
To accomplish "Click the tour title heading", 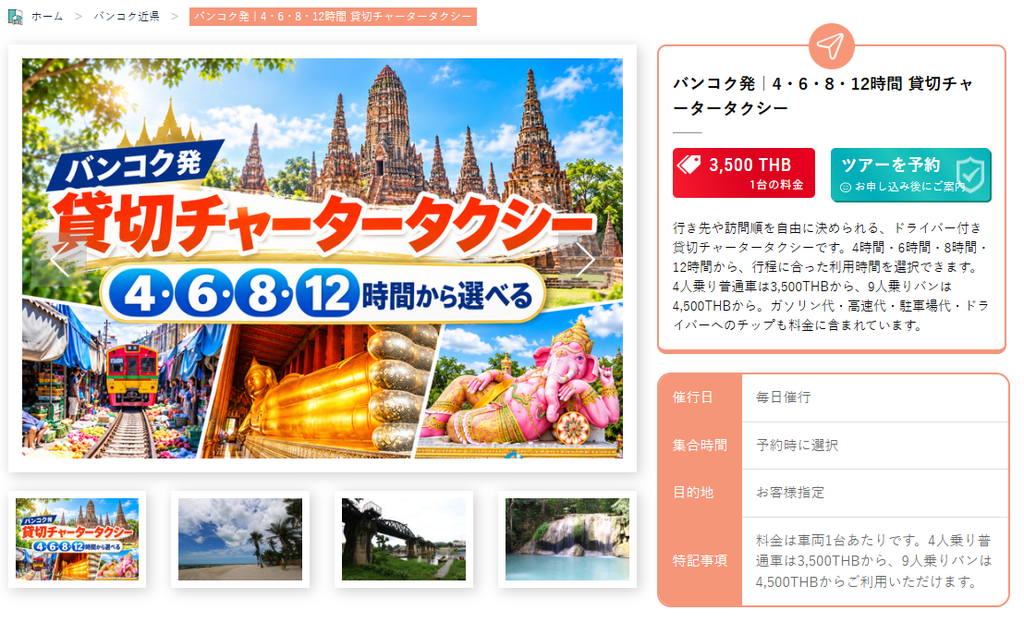I will point(823,96).
